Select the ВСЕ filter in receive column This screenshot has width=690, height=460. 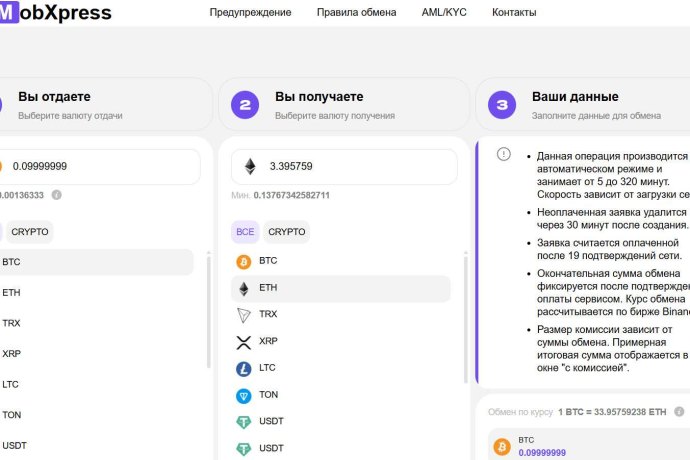[x=245, y=232]
